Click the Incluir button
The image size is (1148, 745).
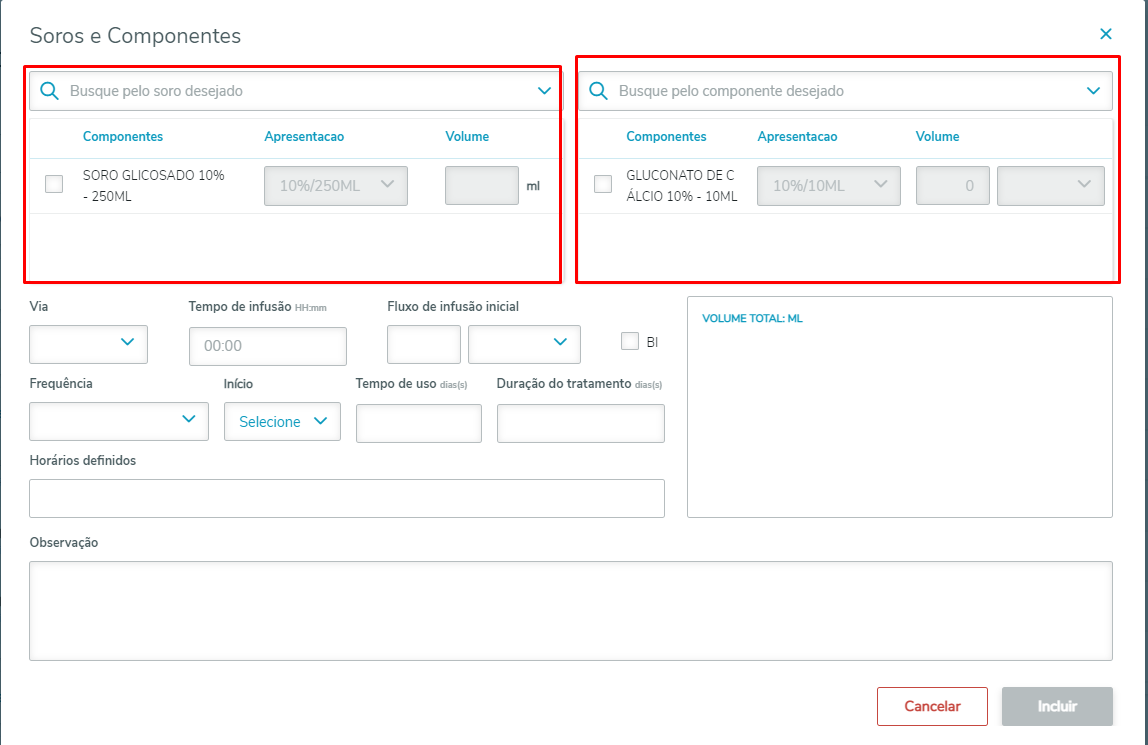[x=1057, y=706]
